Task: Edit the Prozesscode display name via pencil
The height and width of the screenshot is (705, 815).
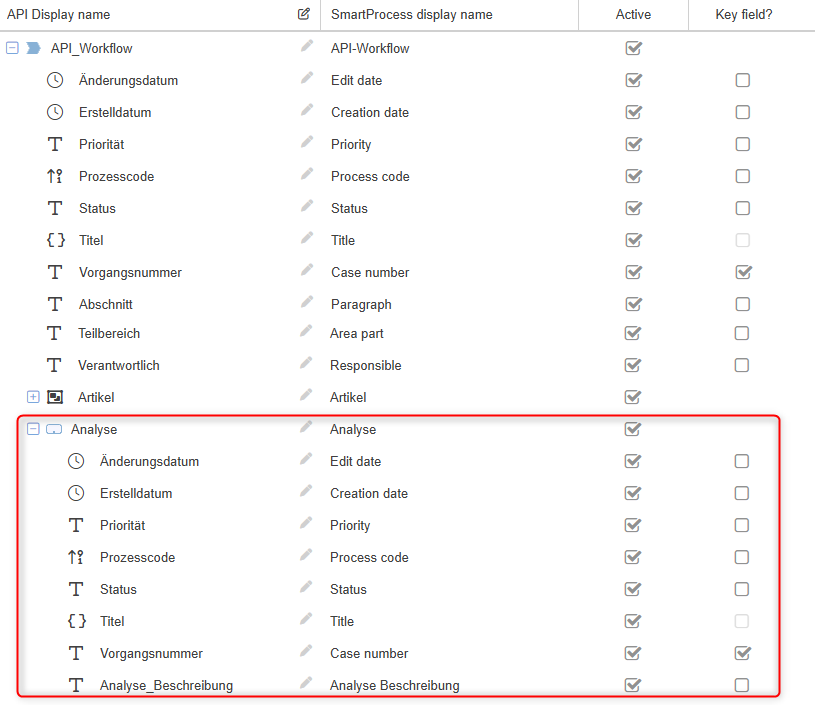Action: pyautogui.click(x=306, y=175)
